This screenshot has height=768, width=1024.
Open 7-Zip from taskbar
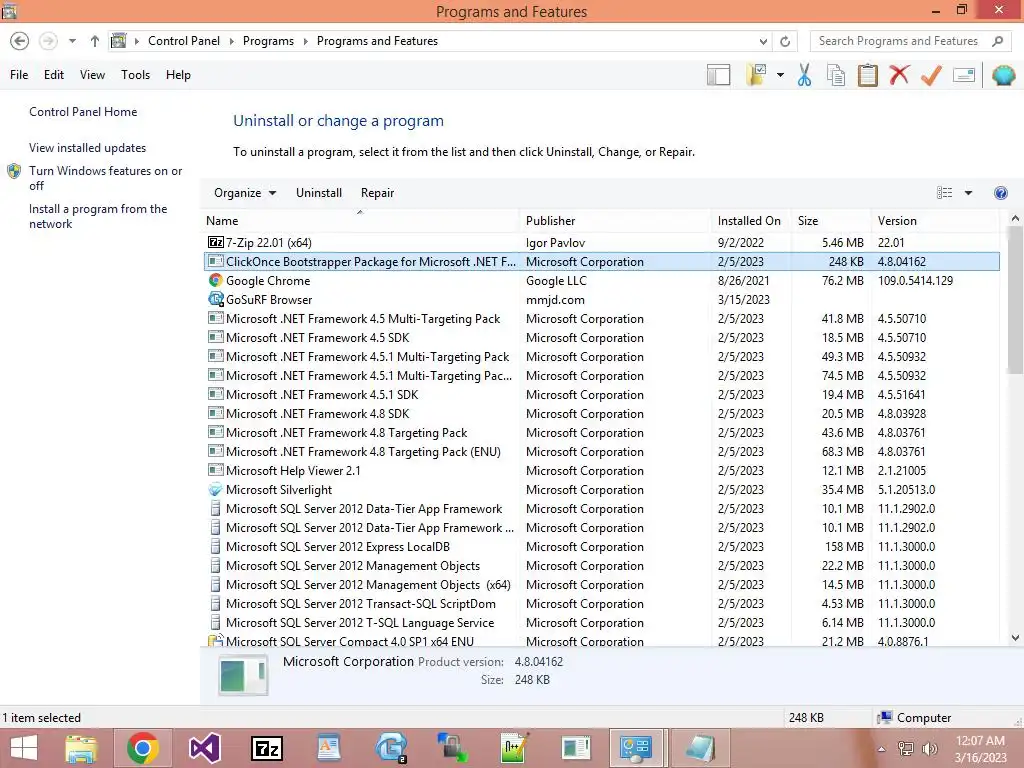pyautogui.click(x=267, y=748)
